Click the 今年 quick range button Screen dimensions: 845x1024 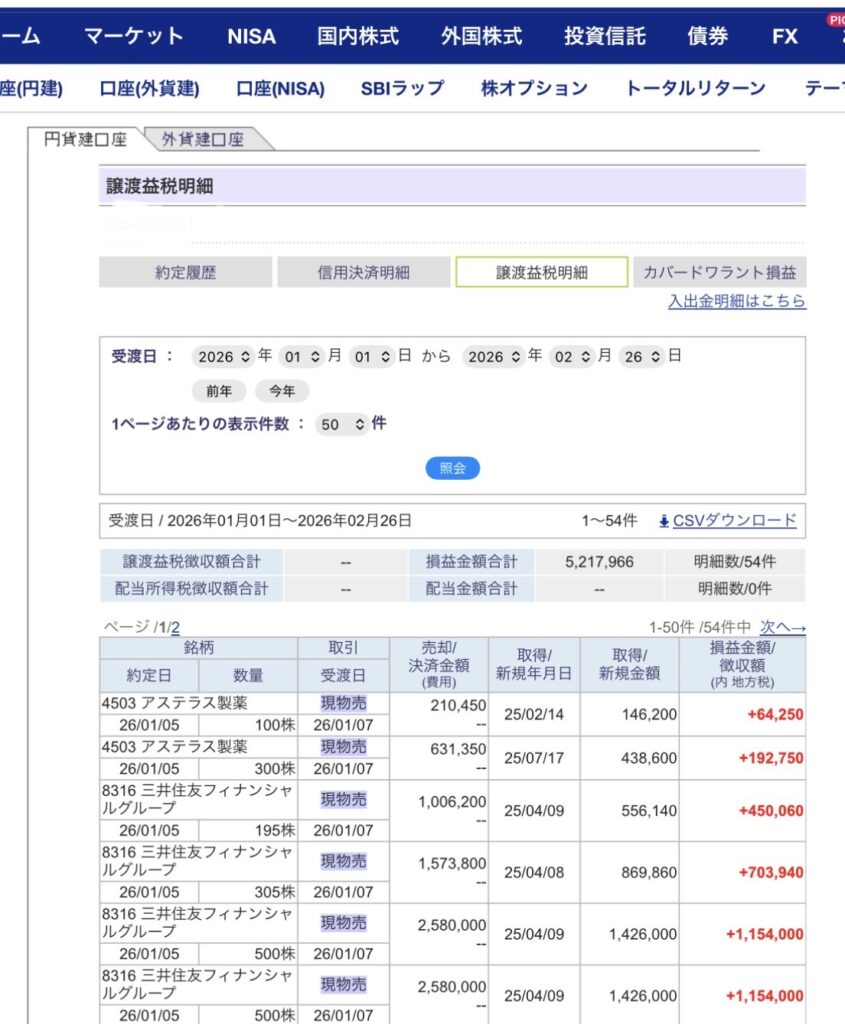click(282, 391)
